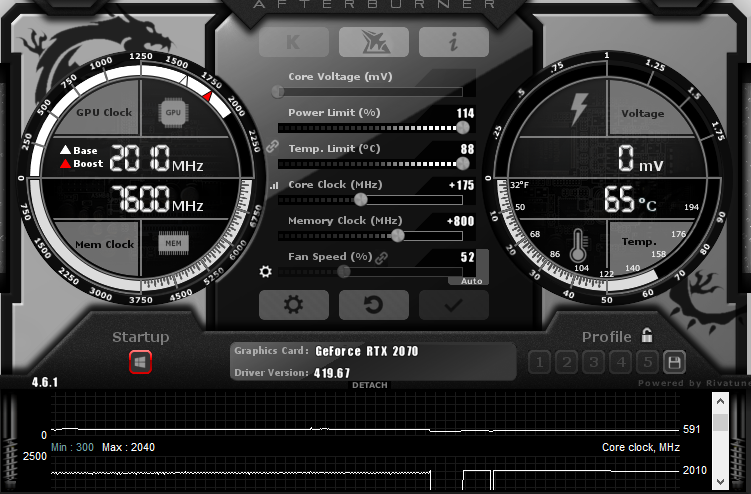Click the Fan Speed slider handle

coord(343,272)
